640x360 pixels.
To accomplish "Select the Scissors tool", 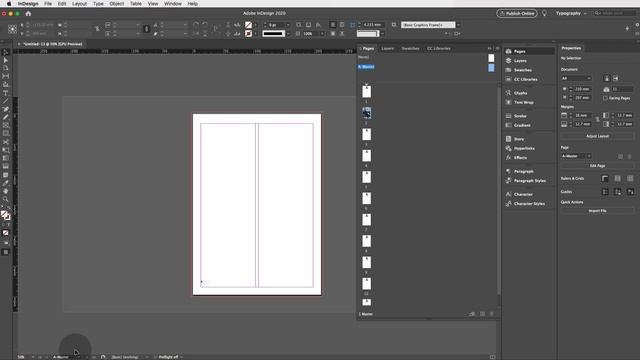I will click(x=5, y=142).
